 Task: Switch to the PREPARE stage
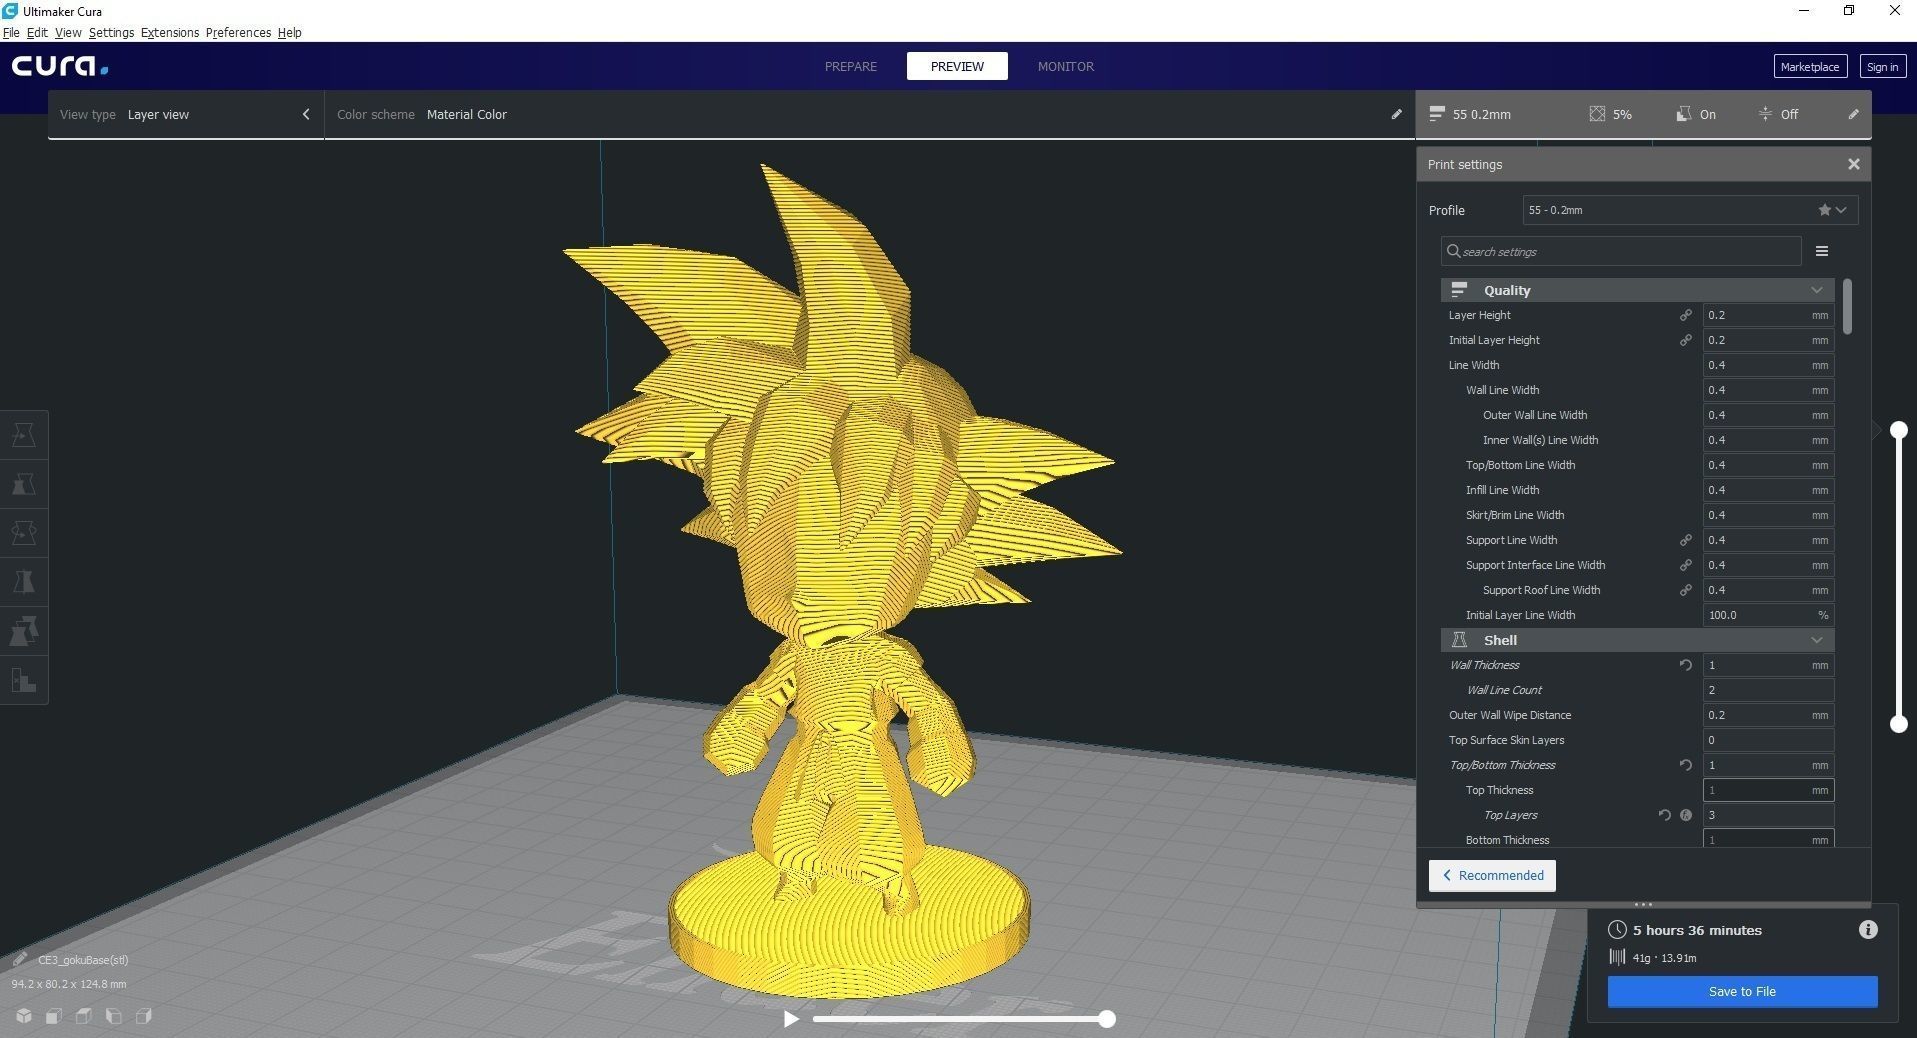coord(851,66)
